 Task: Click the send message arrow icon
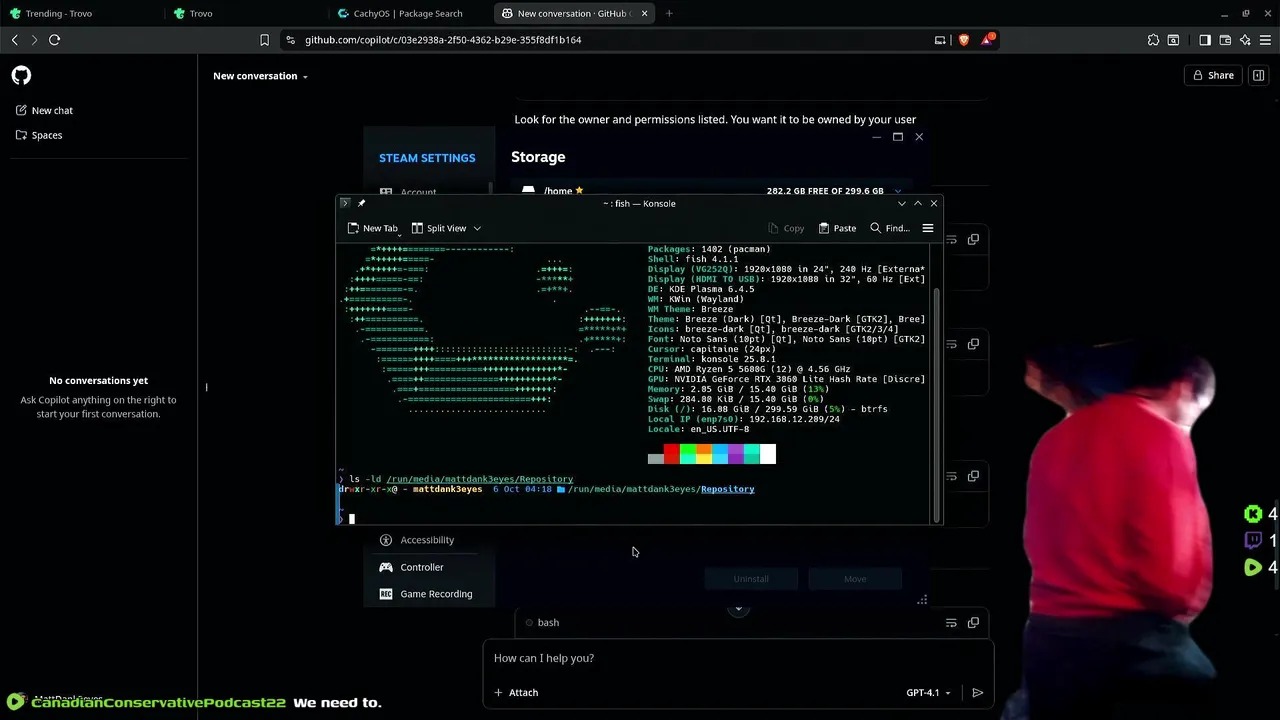coord(977,692)
